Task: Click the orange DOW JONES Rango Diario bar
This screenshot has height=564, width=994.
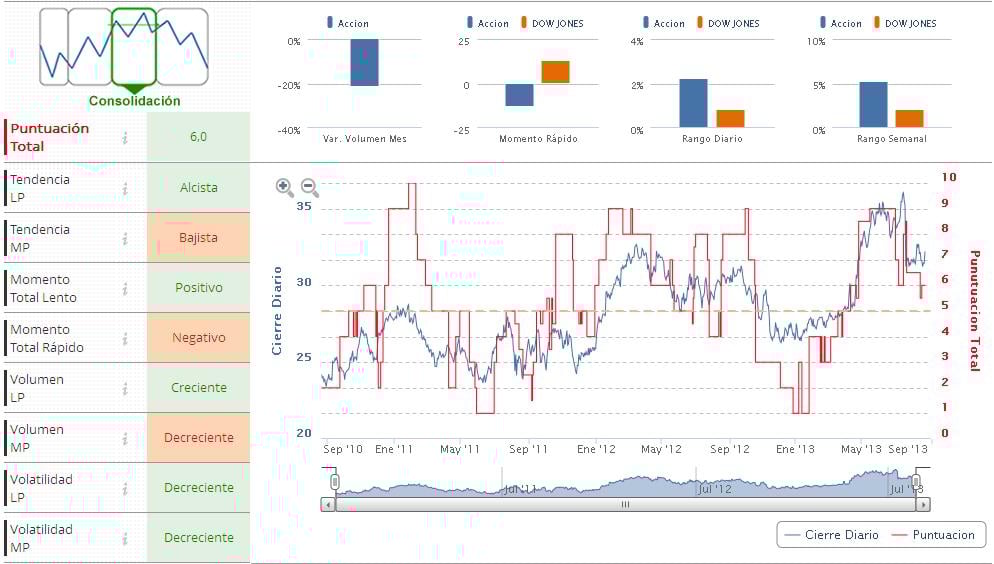Action: point(730,119)
